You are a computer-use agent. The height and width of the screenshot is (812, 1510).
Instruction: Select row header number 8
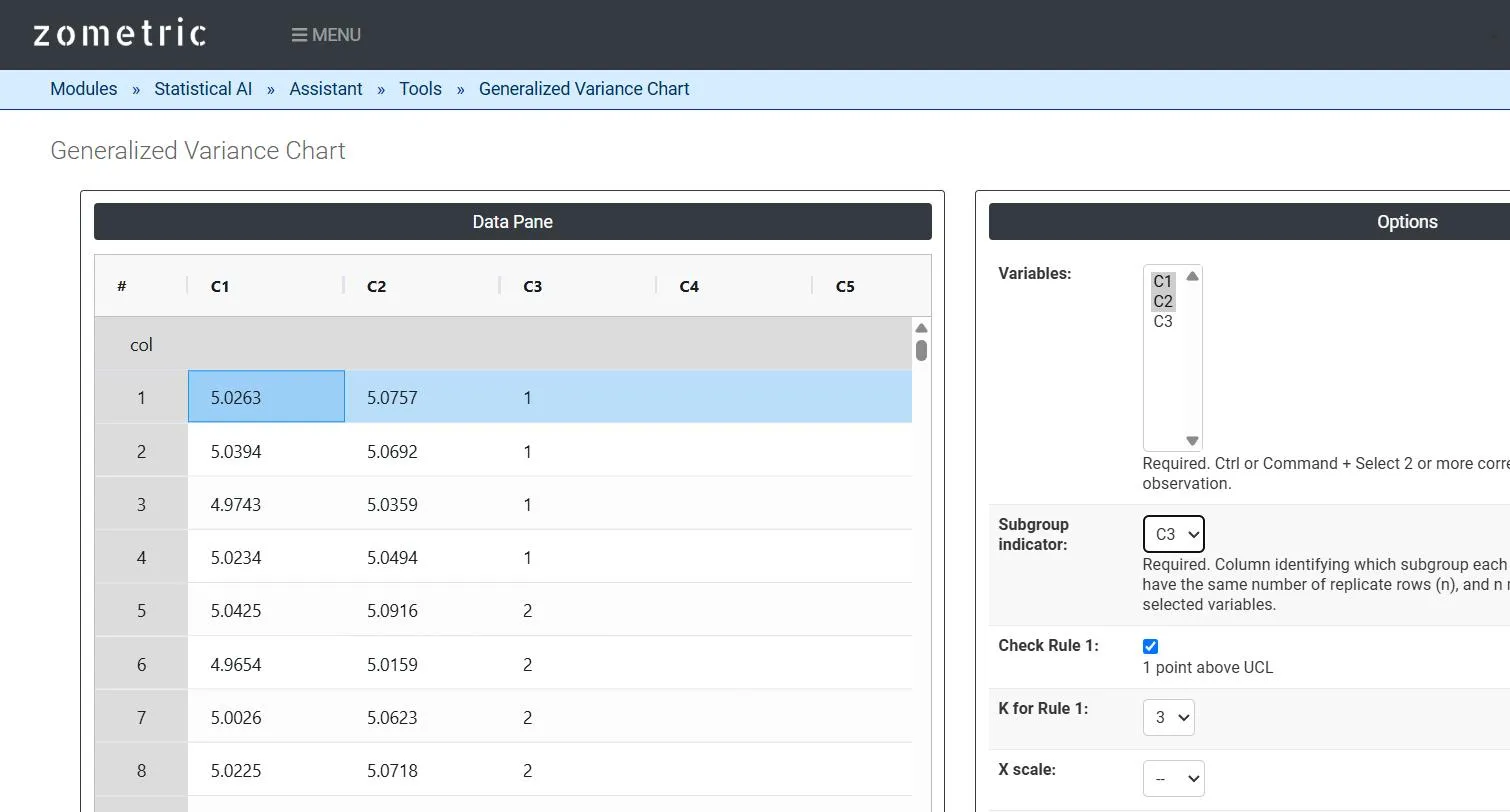141,770
